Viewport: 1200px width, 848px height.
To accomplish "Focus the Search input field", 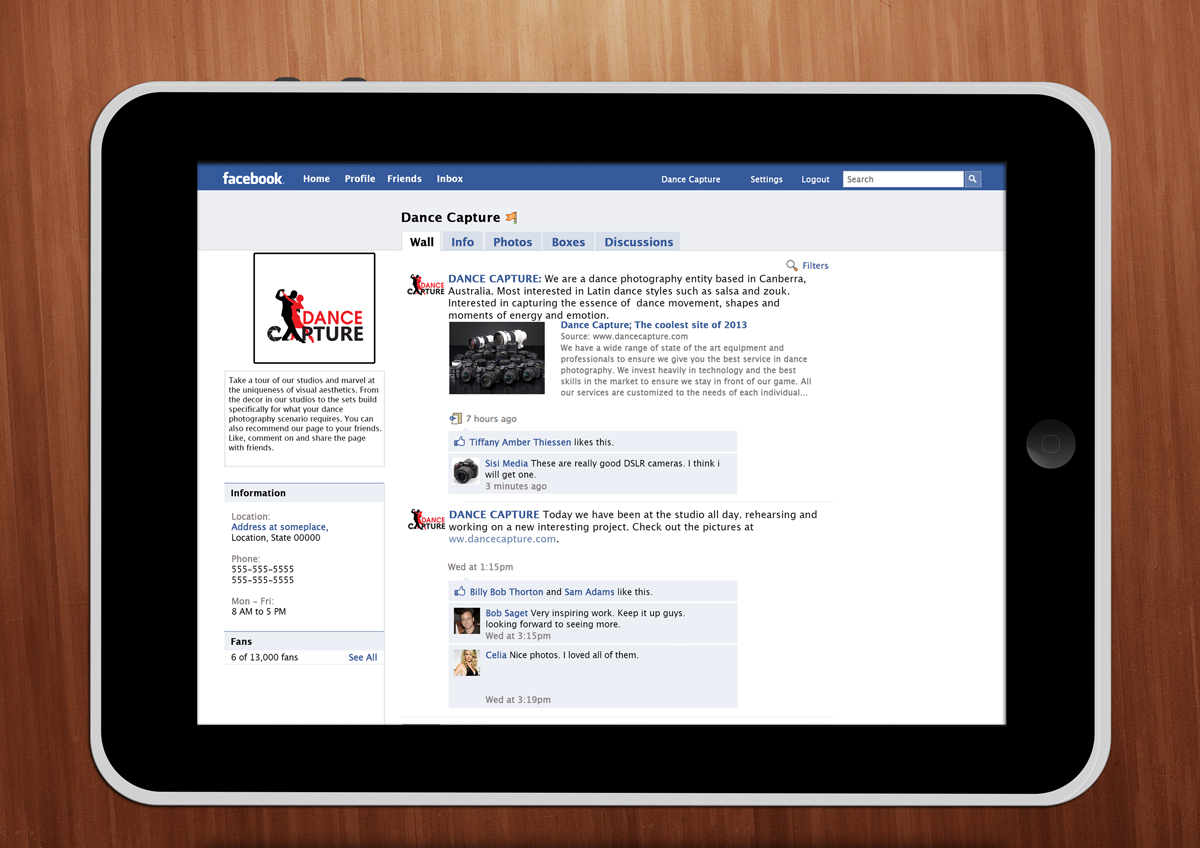I will click(903, 179).
